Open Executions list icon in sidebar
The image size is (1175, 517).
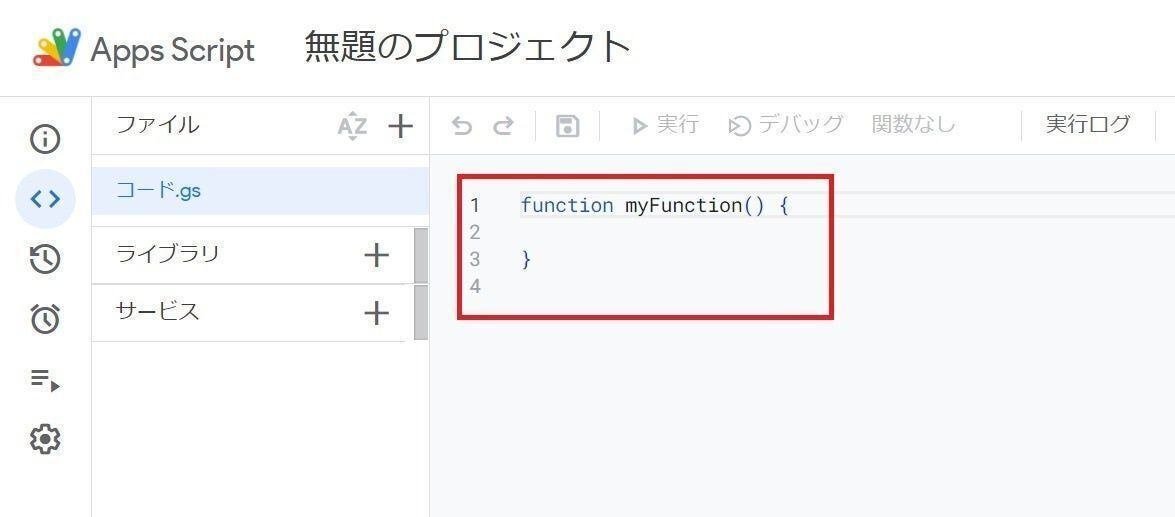pyautogui.click(x=45, y=379)
